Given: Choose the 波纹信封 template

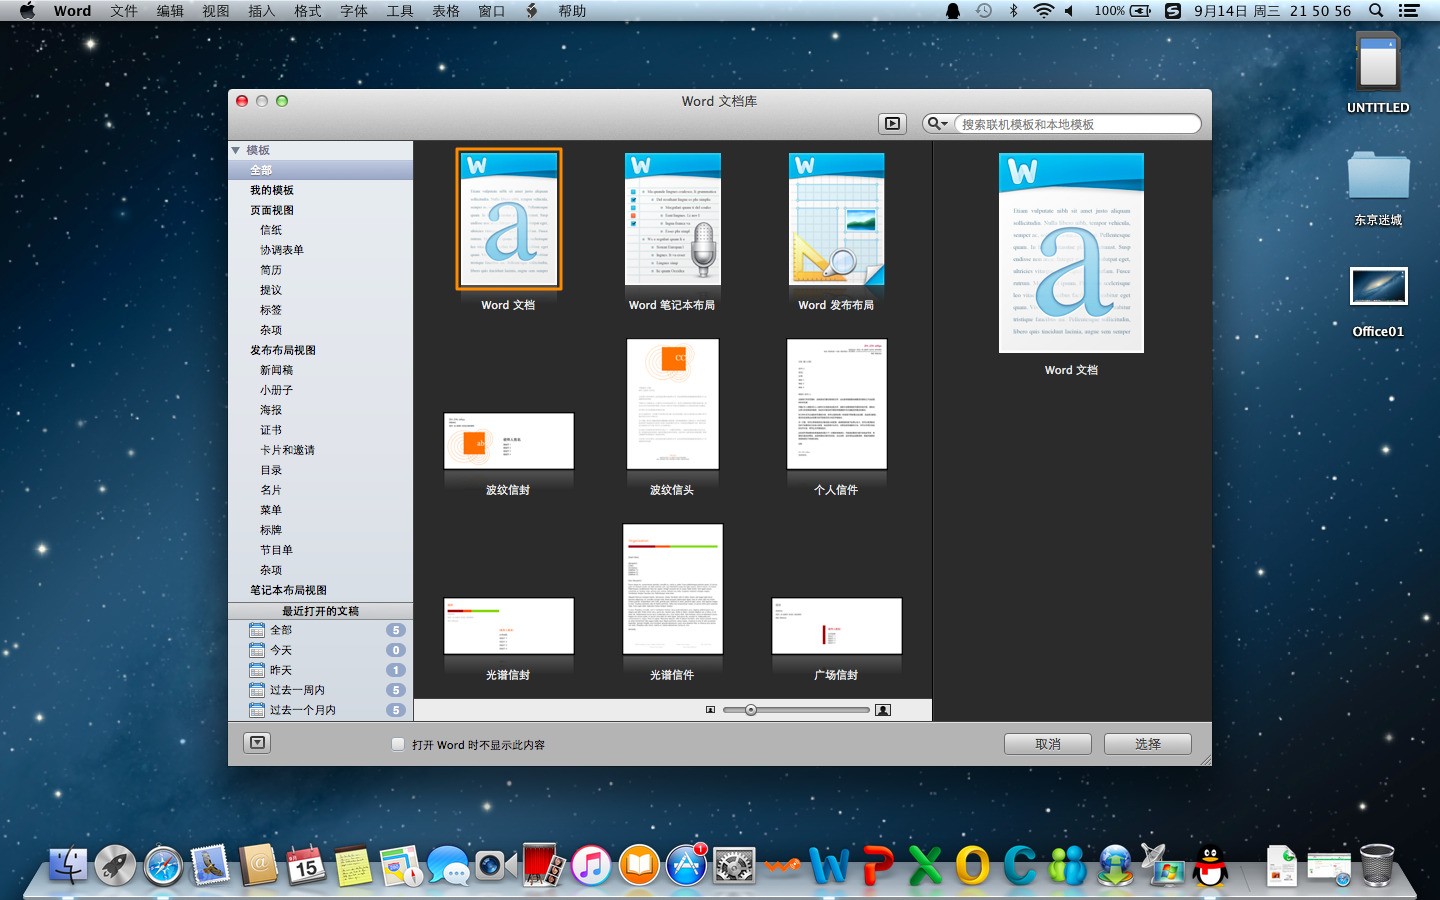Looking at the screenshot, I should click(x=509, y=441).
